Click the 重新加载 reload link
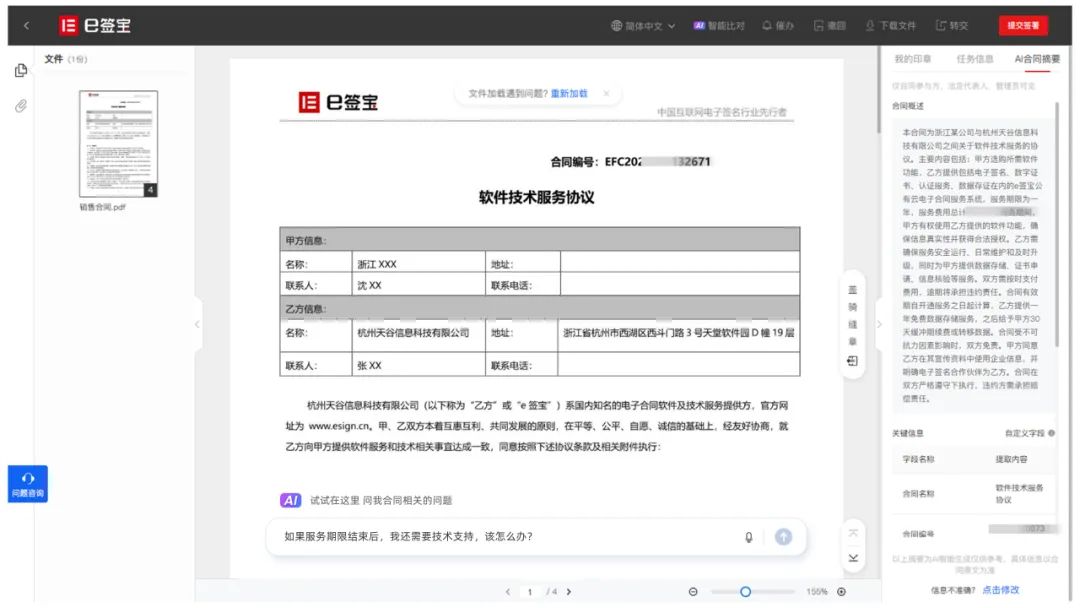The height and width of the screenshot is (608, 1080). [569, 93]
